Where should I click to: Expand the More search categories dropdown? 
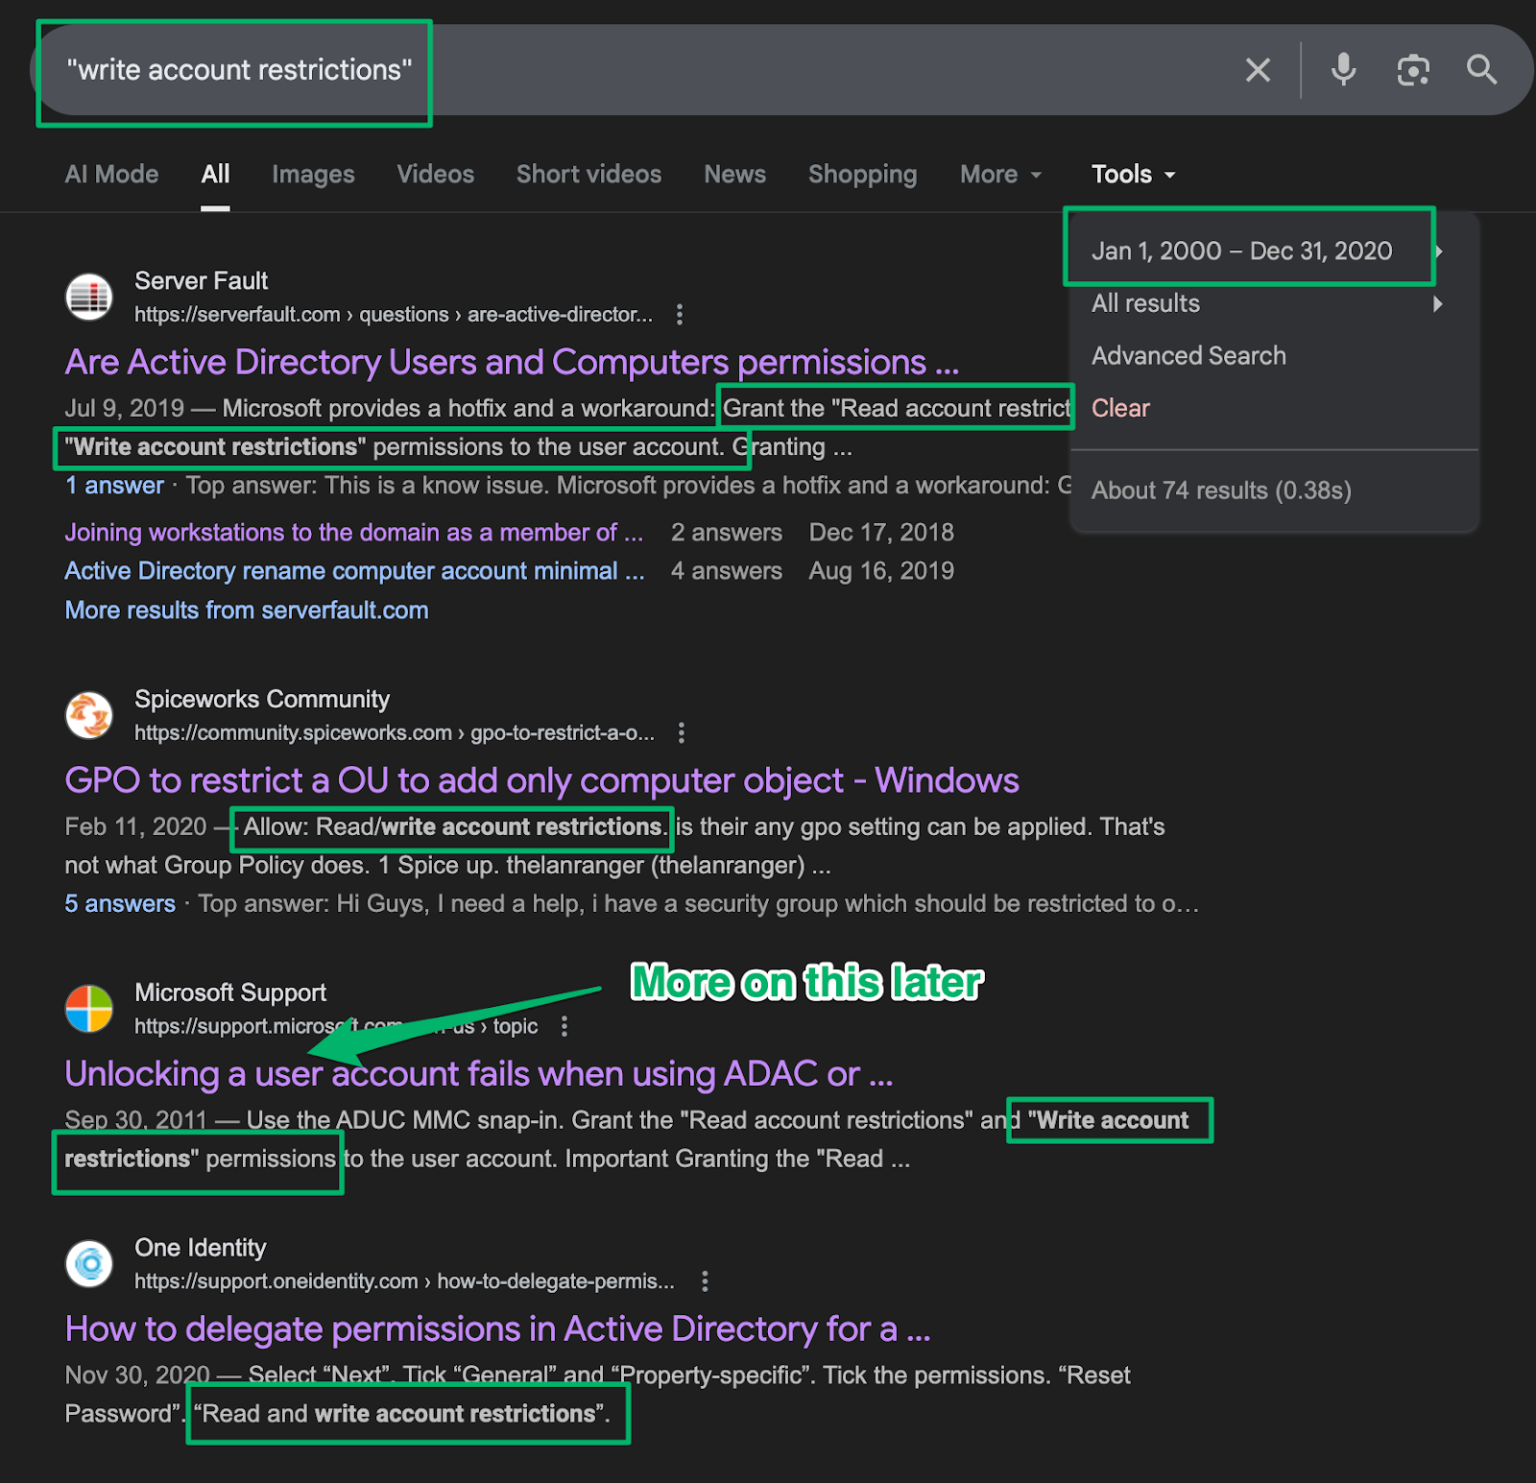tap(1000, 175)
